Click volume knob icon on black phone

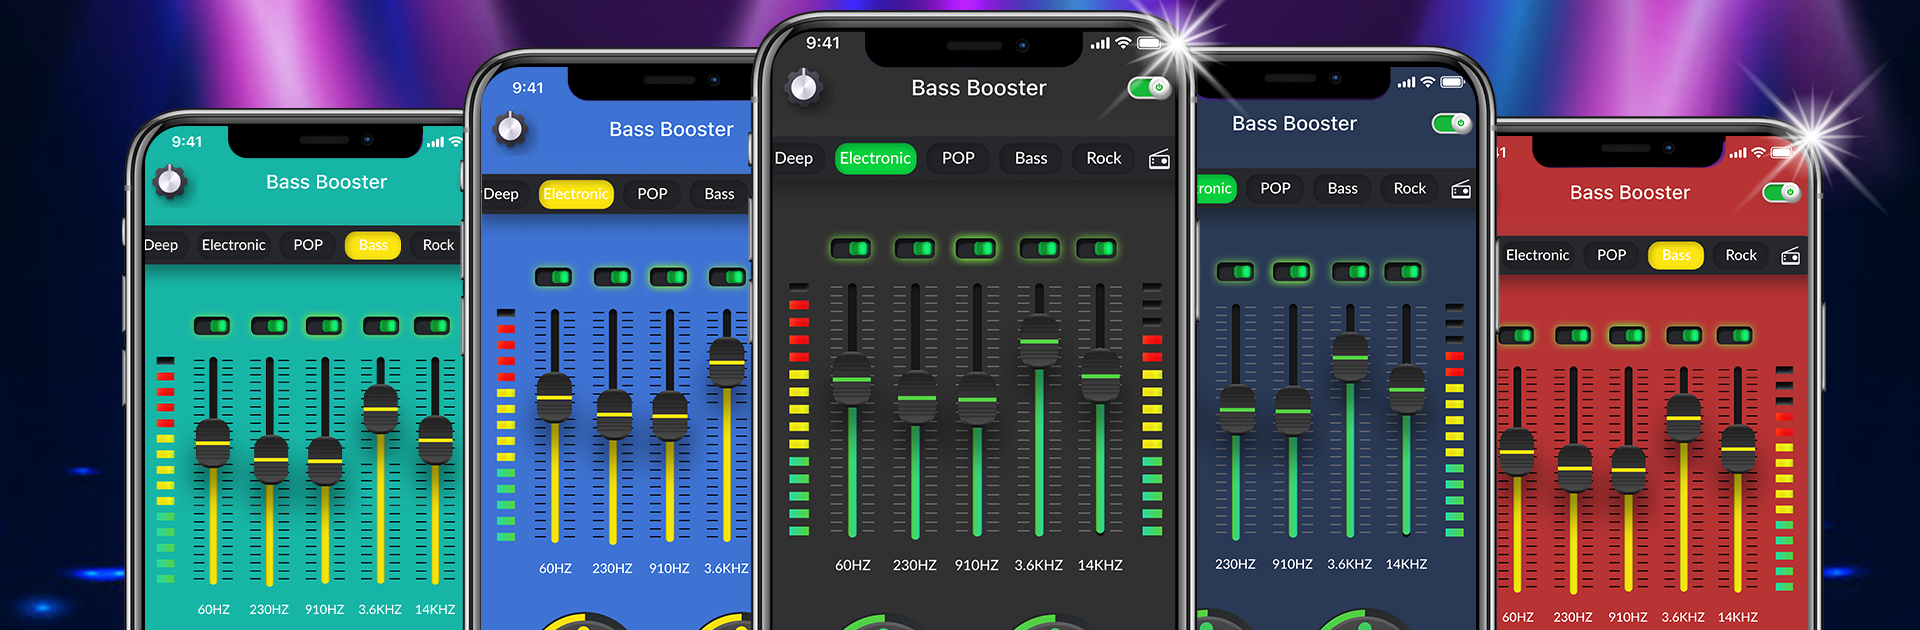[x=803, y=87]
